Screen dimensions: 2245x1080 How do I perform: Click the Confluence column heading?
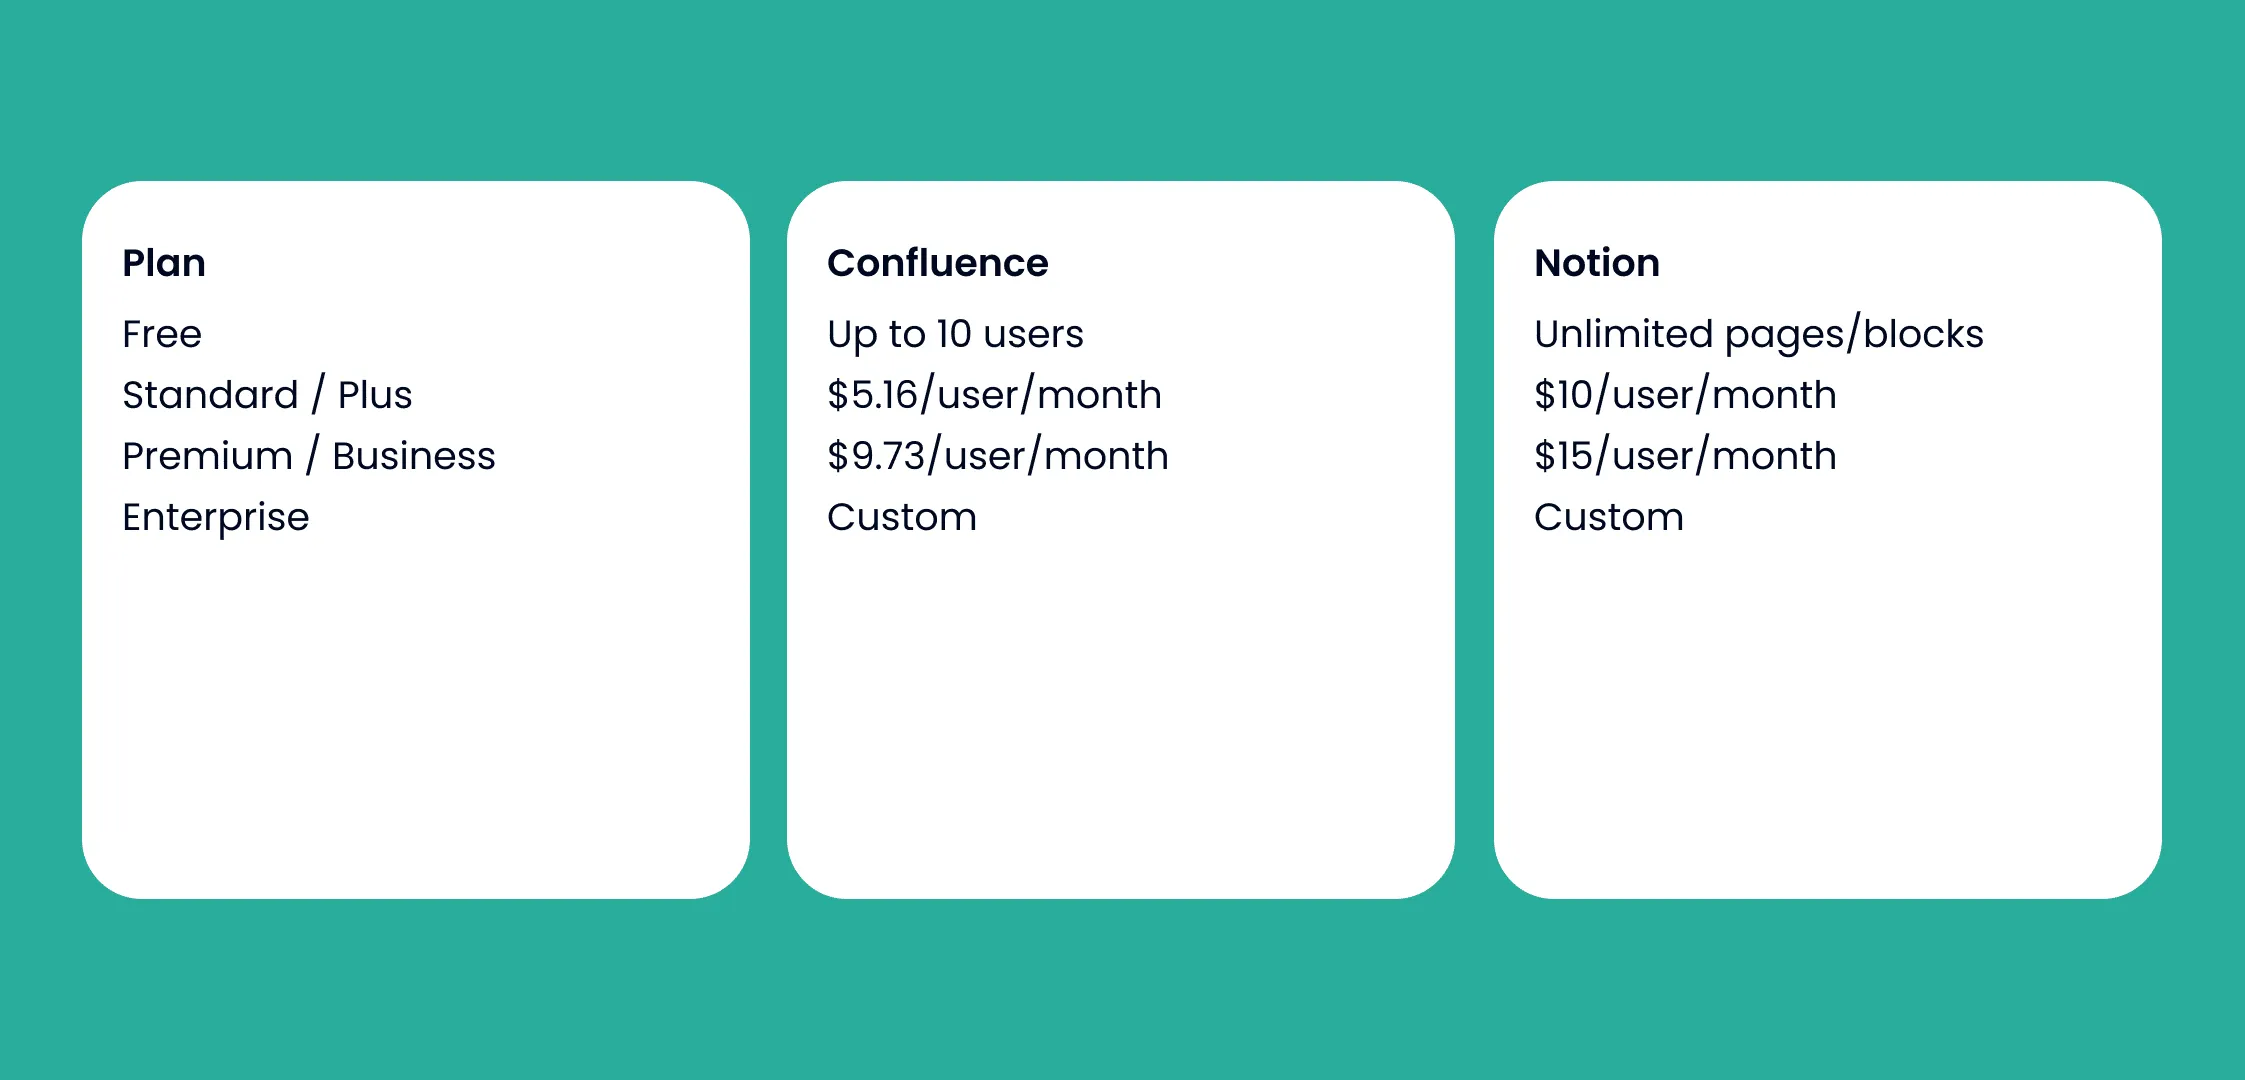[x=937, y=263]
